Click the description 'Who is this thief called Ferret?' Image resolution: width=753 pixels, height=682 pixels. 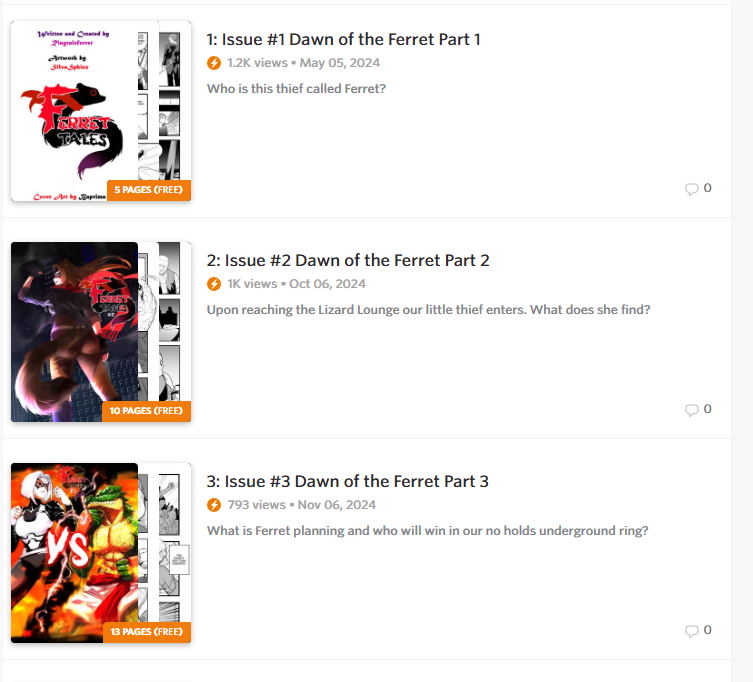(296, 89)
